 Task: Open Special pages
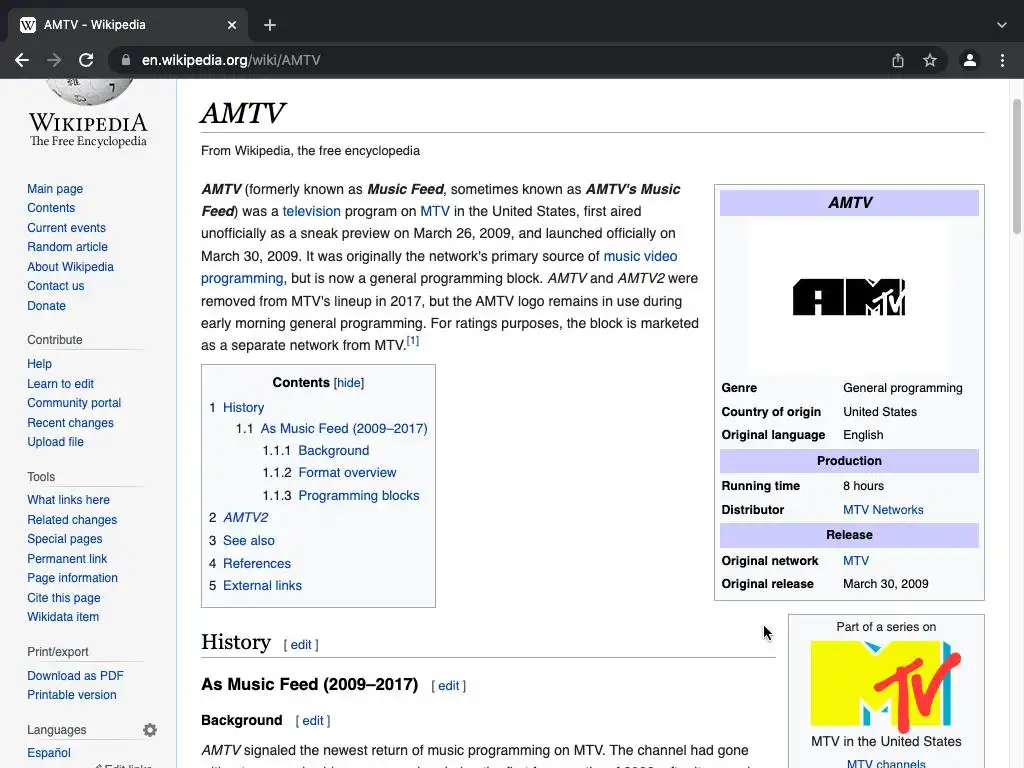65,539
